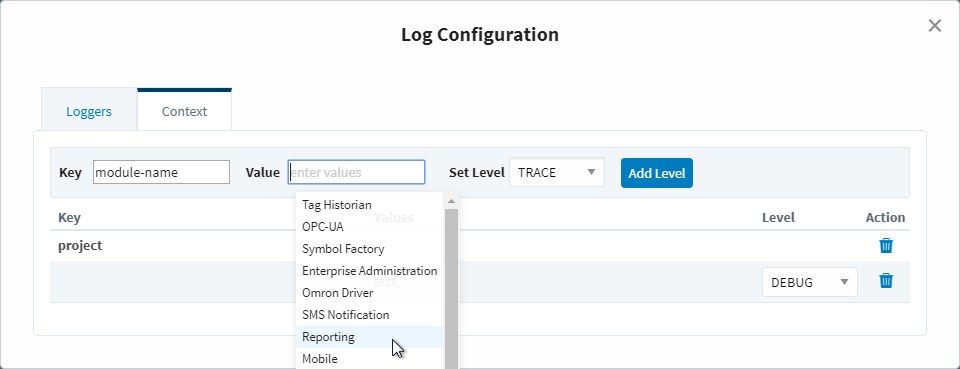960x369 pixels.
Task: Choose Reporting from the list
Action: click(x=370, y=337)
